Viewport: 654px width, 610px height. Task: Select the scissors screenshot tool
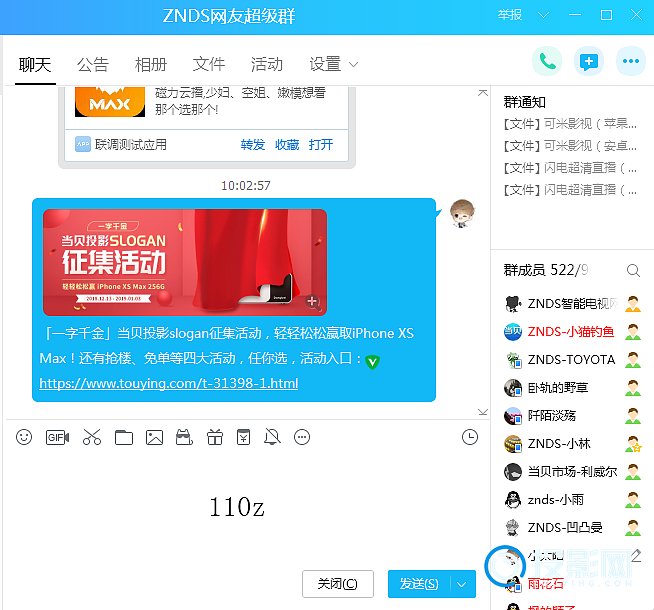(x=92, y=437)
